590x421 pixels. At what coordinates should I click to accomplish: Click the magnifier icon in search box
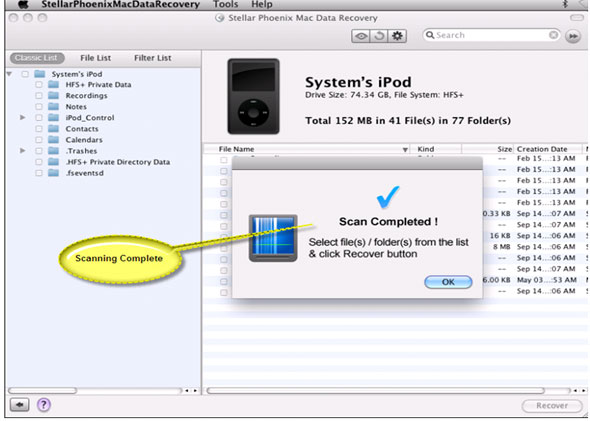tap(430, 35)
